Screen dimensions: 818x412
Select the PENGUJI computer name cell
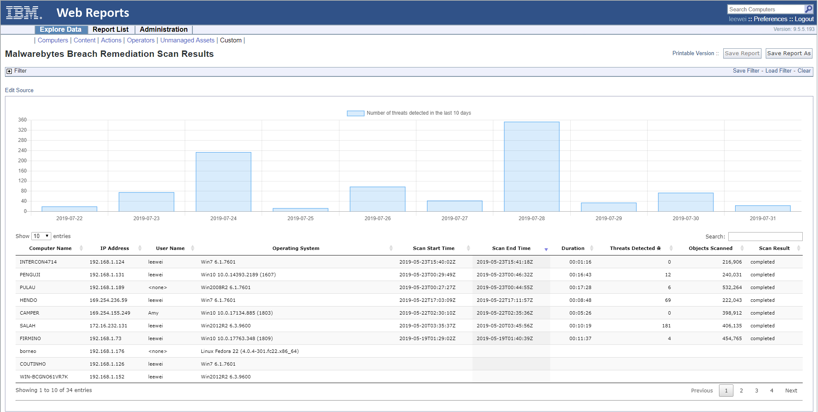[x=30, y=275]
